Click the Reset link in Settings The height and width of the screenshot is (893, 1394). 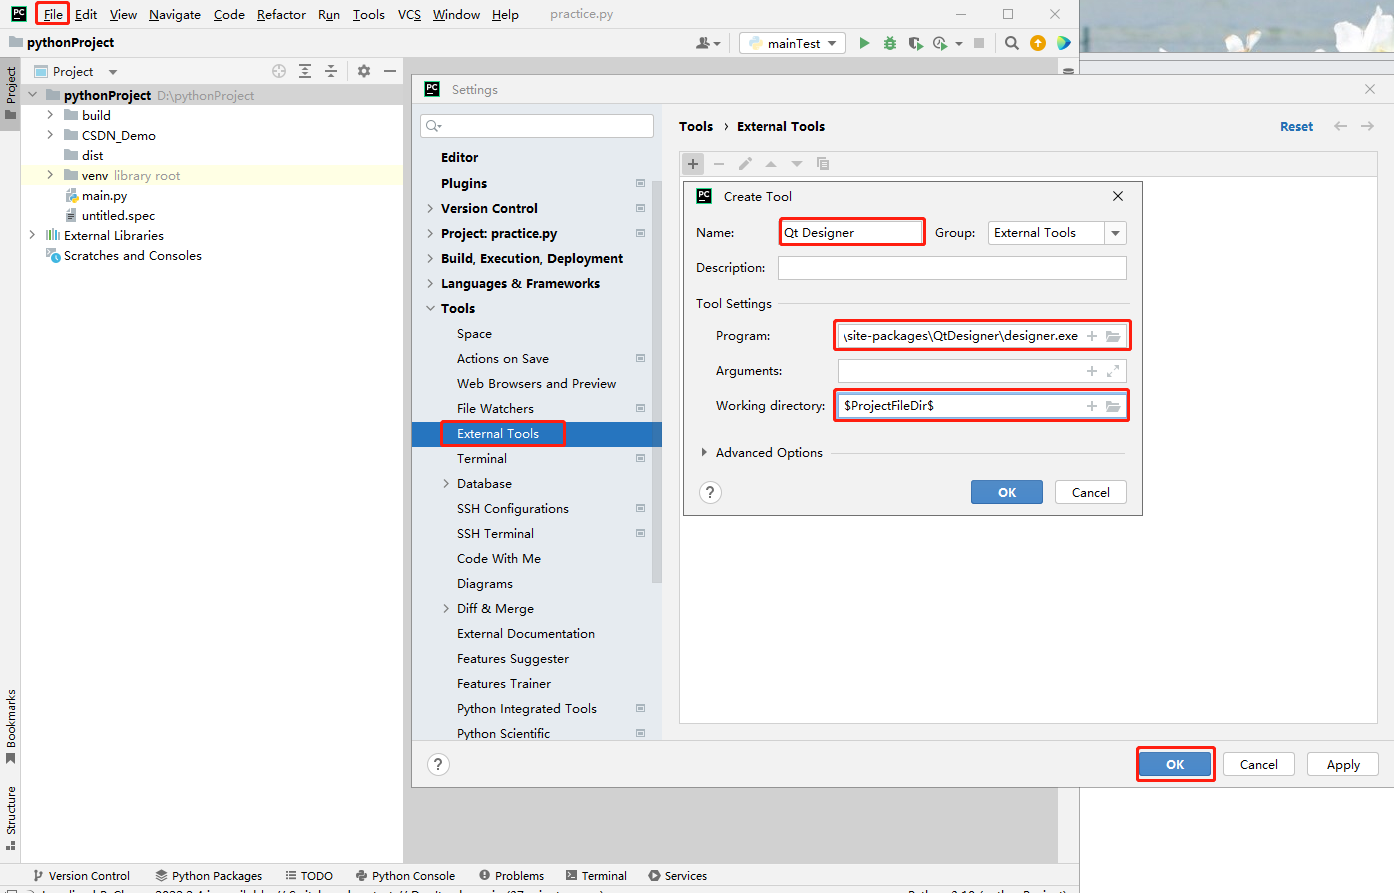tap(1296, 126)
